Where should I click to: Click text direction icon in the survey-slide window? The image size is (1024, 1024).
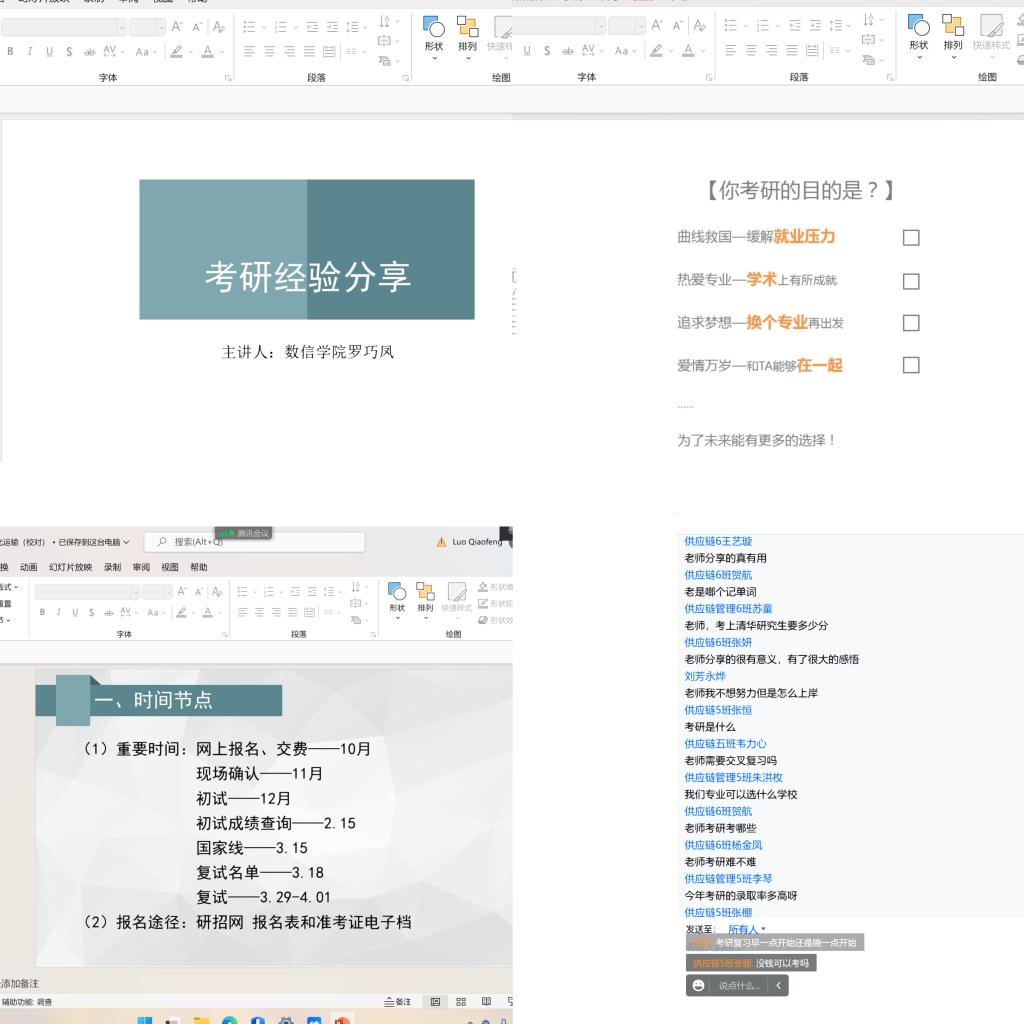click(868, 20)
